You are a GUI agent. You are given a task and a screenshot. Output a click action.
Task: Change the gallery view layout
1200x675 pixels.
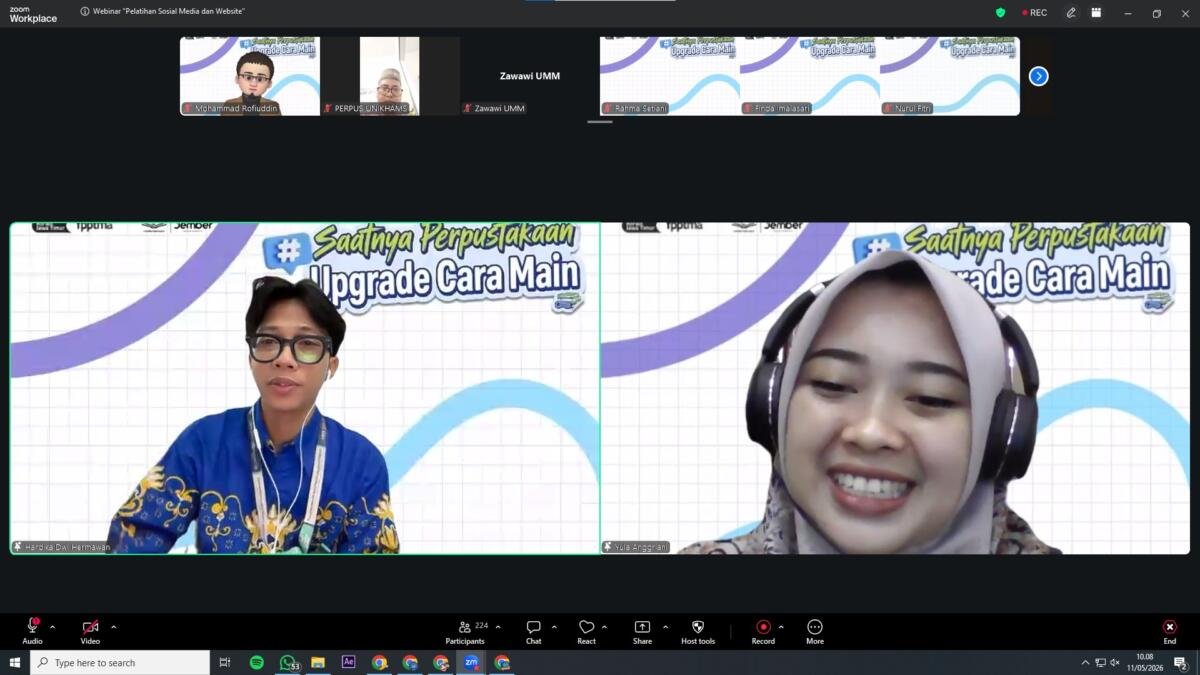pos(1096,12)
